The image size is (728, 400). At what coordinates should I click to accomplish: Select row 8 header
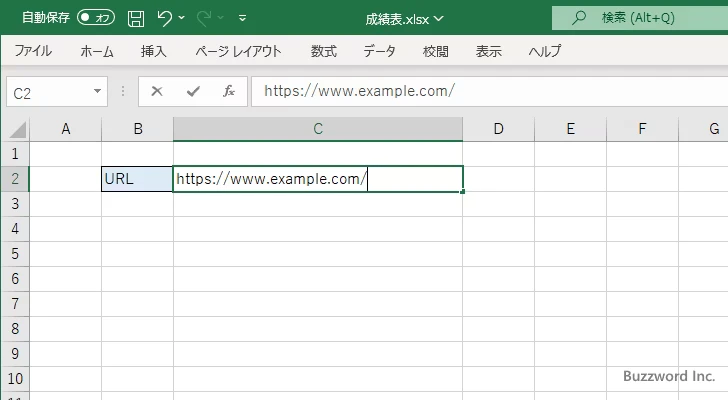[x=15, y=329]
